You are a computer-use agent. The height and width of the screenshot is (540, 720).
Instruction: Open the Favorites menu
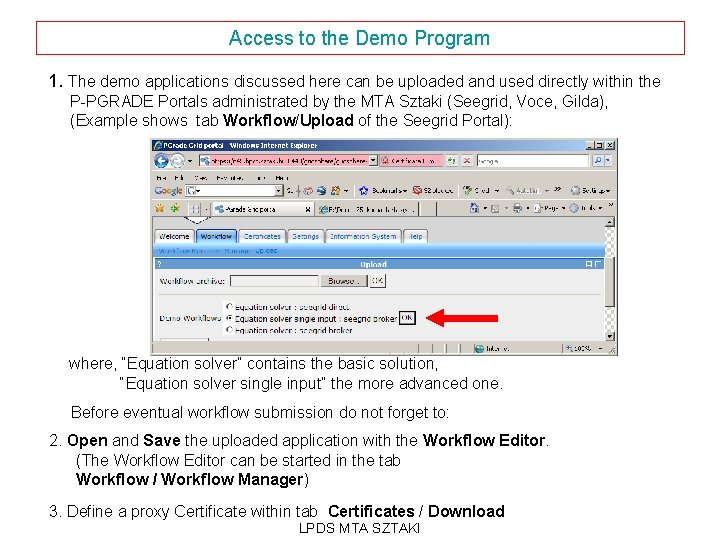(229, 178)
